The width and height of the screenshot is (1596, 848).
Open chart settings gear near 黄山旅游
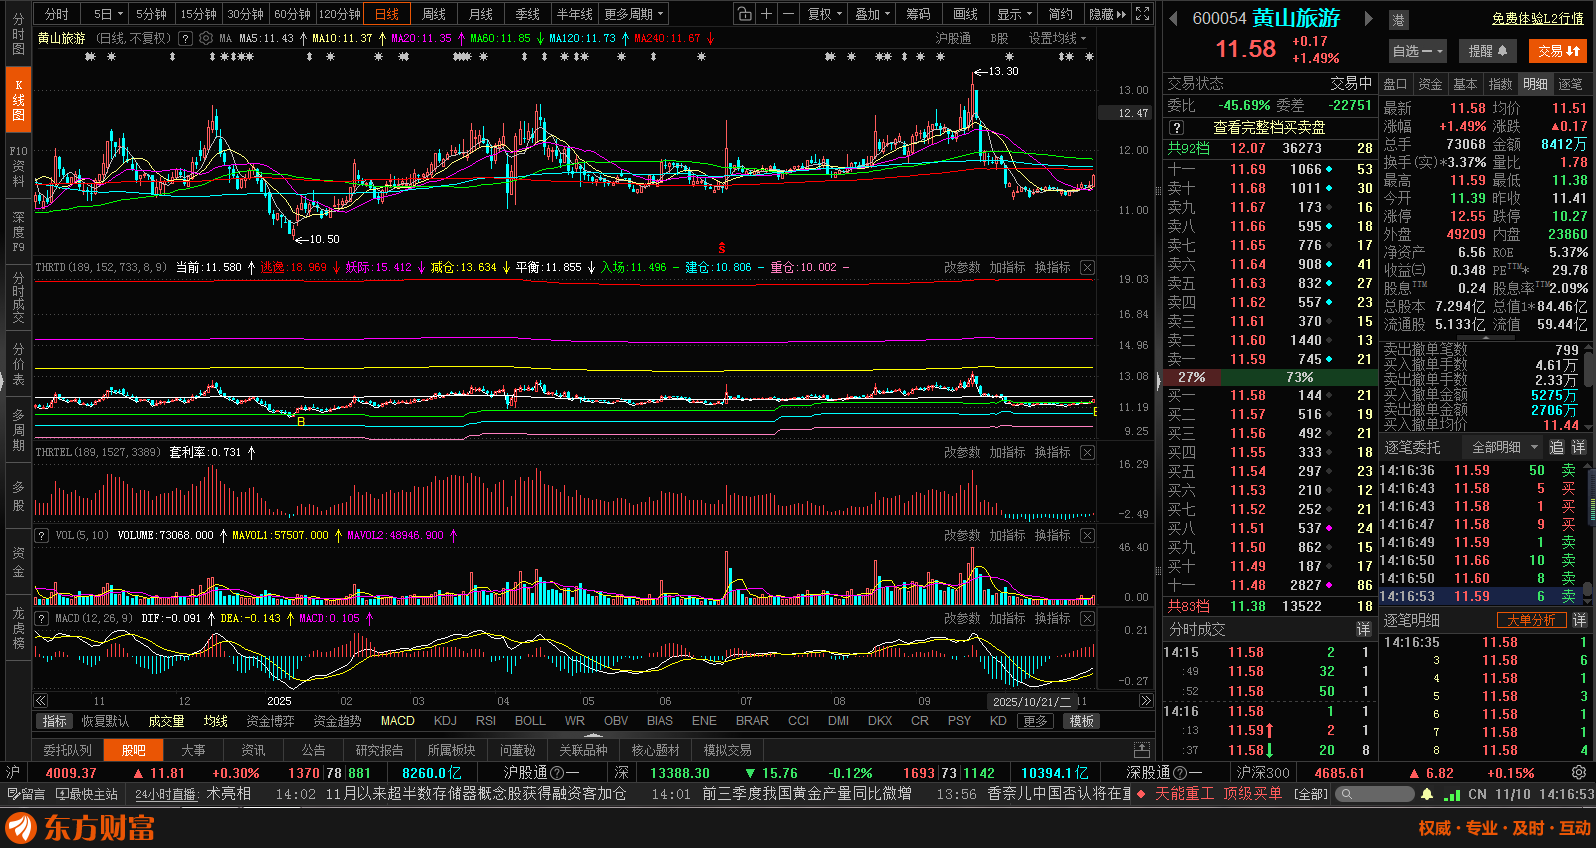tap(206, 38)
